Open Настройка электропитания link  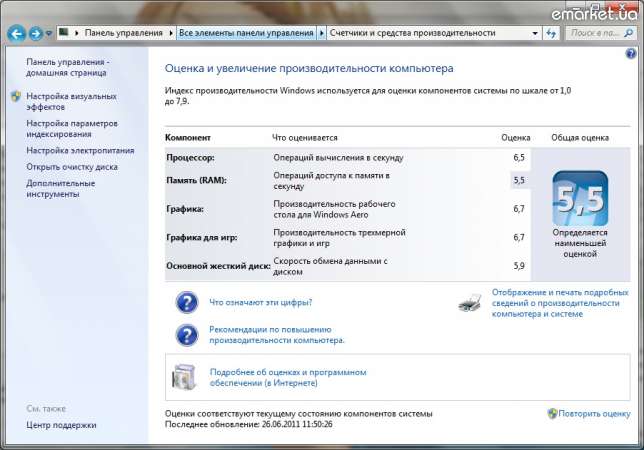pyautogui.click(x=80, y=151)
